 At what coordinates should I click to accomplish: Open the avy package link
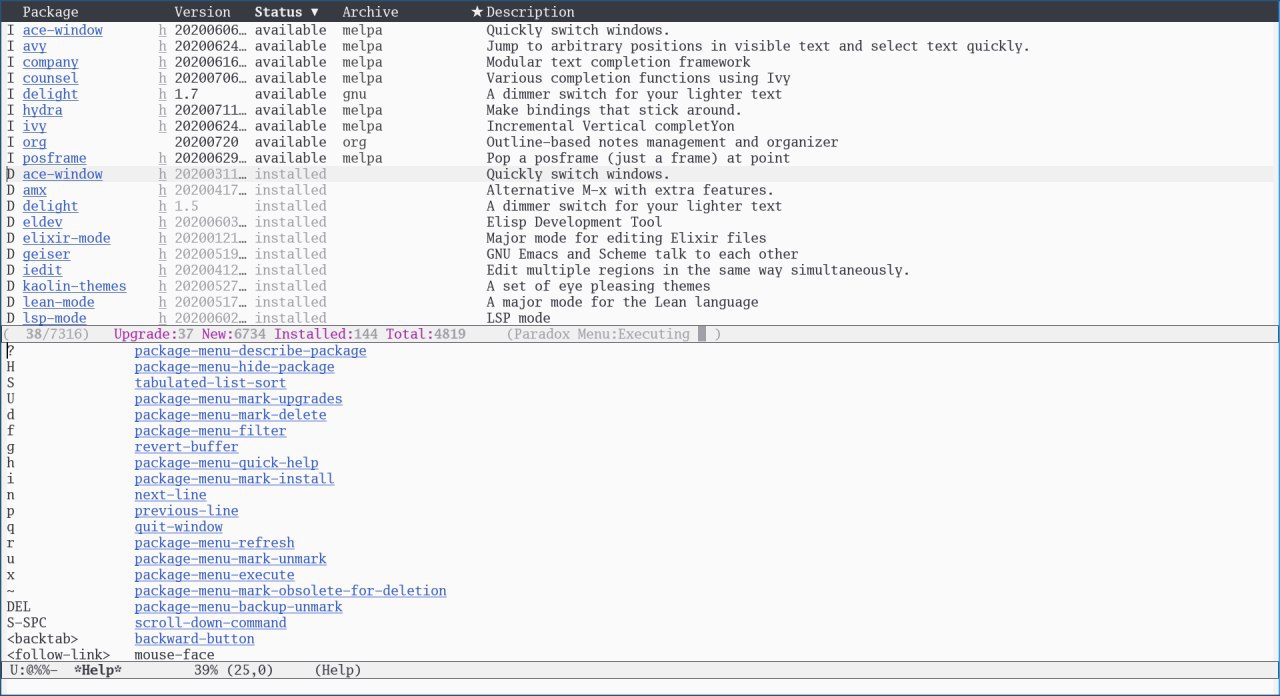(34, 46)
